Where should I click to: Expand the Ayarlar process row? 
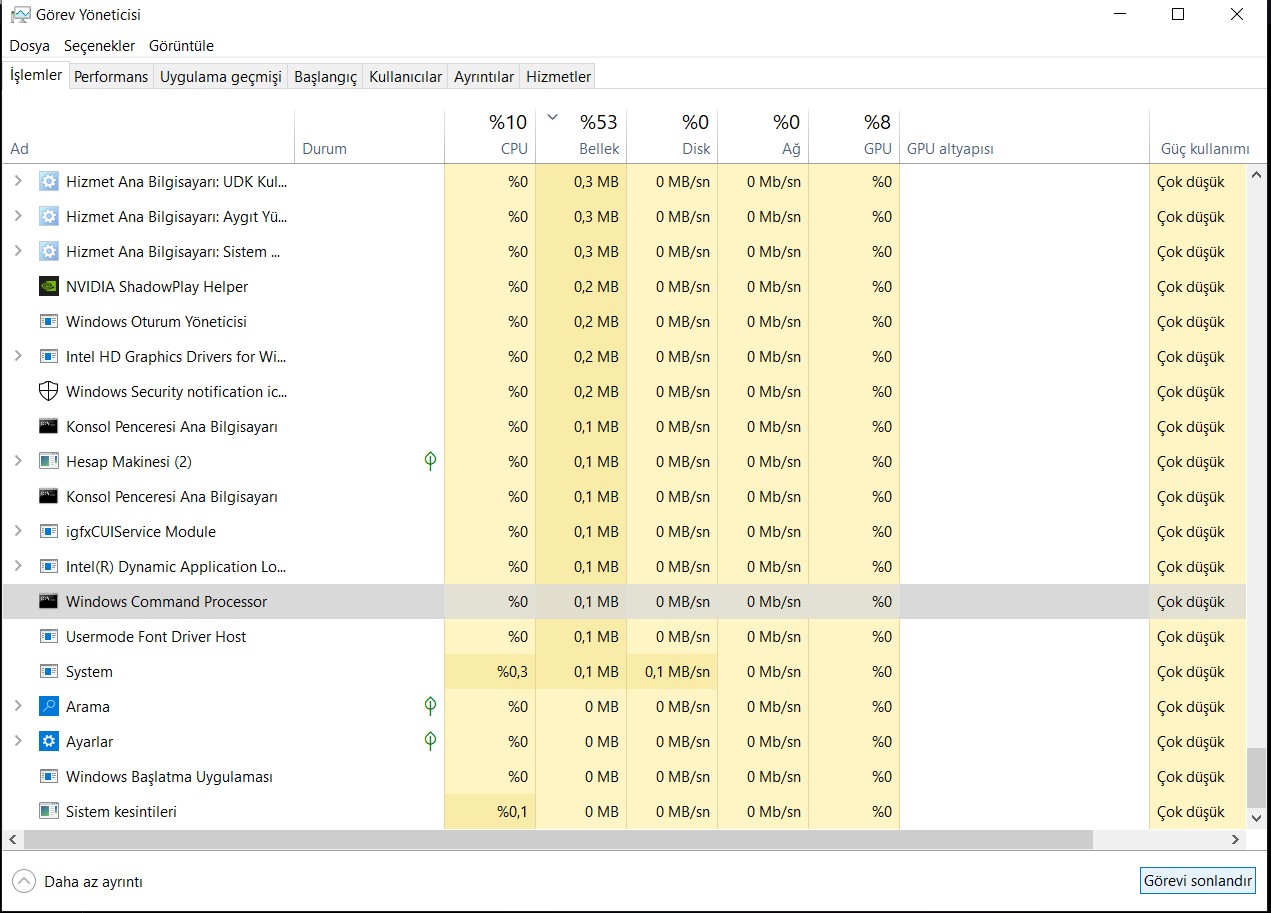click(x=17, y=741)
